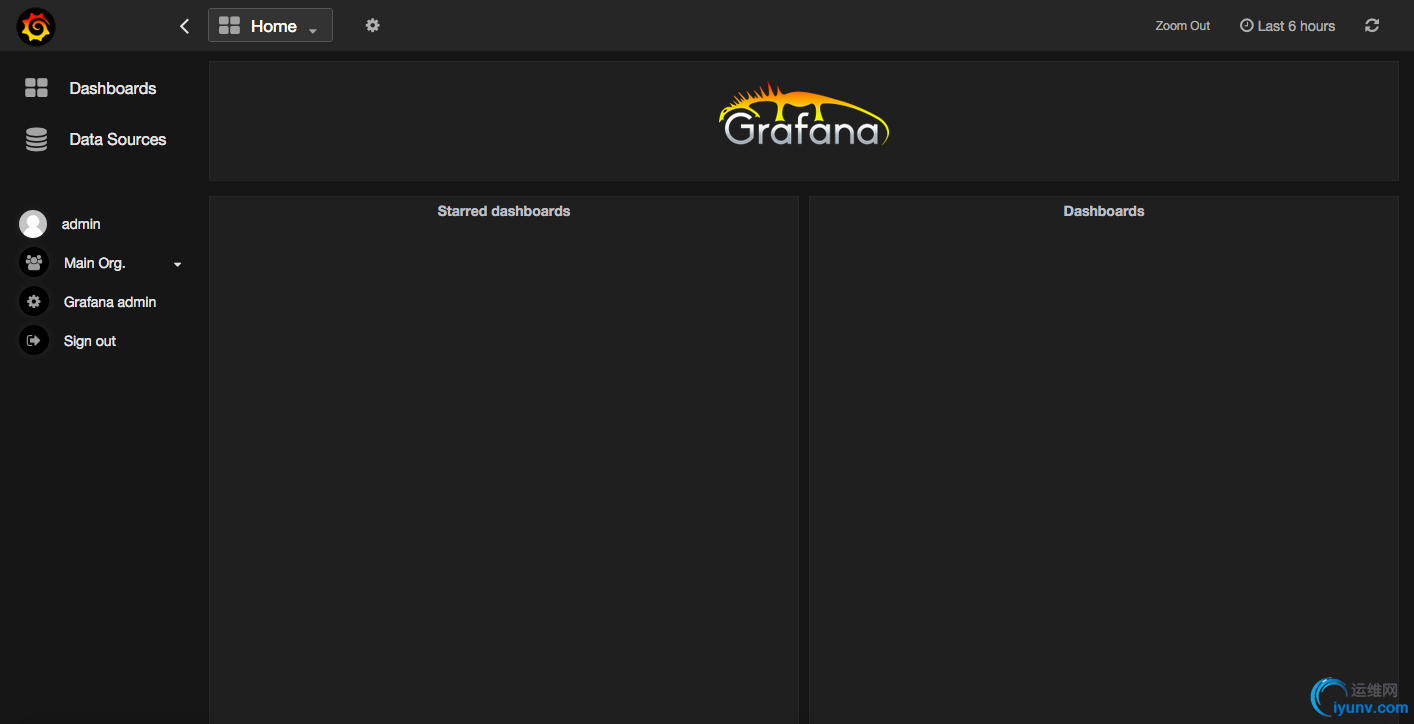1414x724 pixels.
Task: Click the Grafana logo icon in top-left
Action: coord(35,27)
